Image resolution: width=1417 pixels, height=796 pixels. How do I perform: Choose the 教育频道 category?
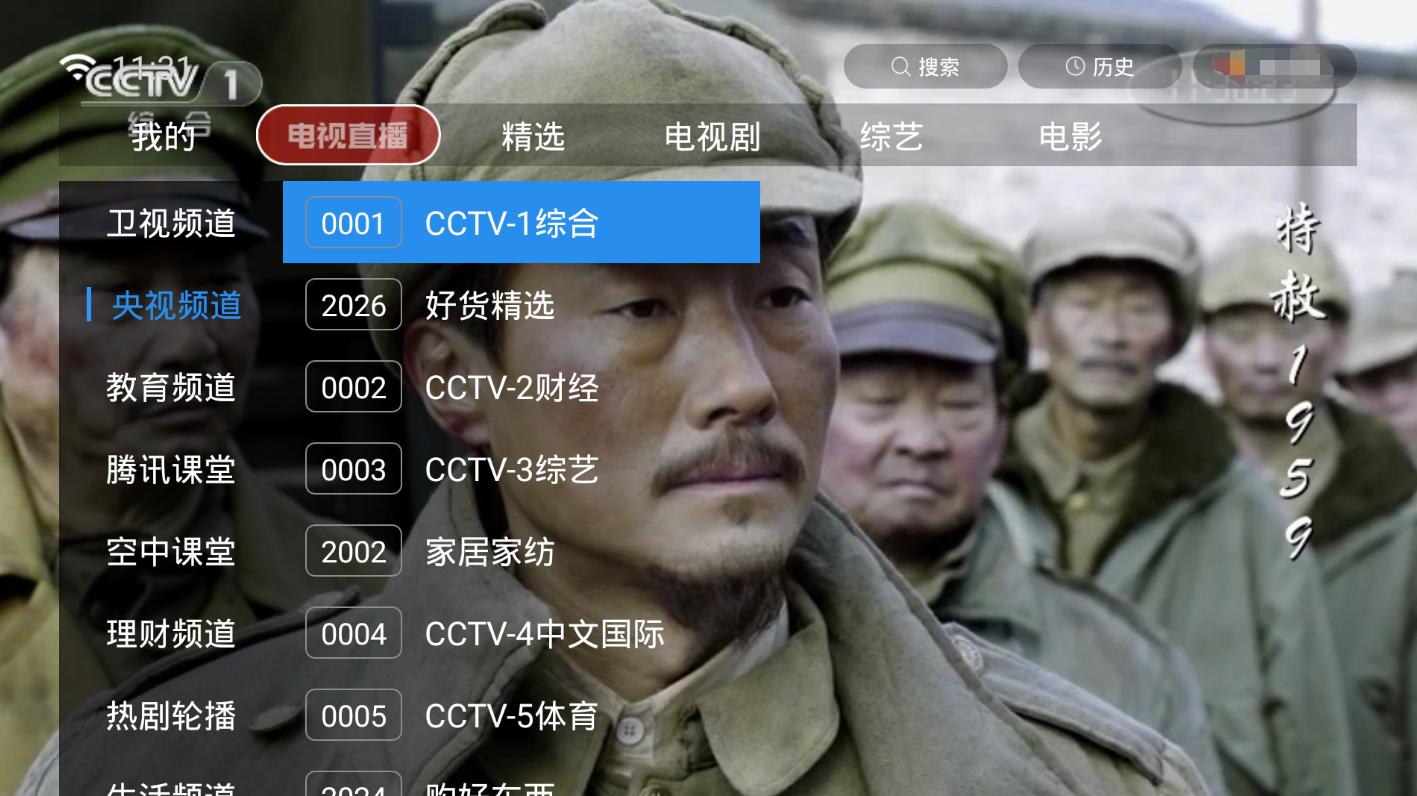click(x=171, y=387)
